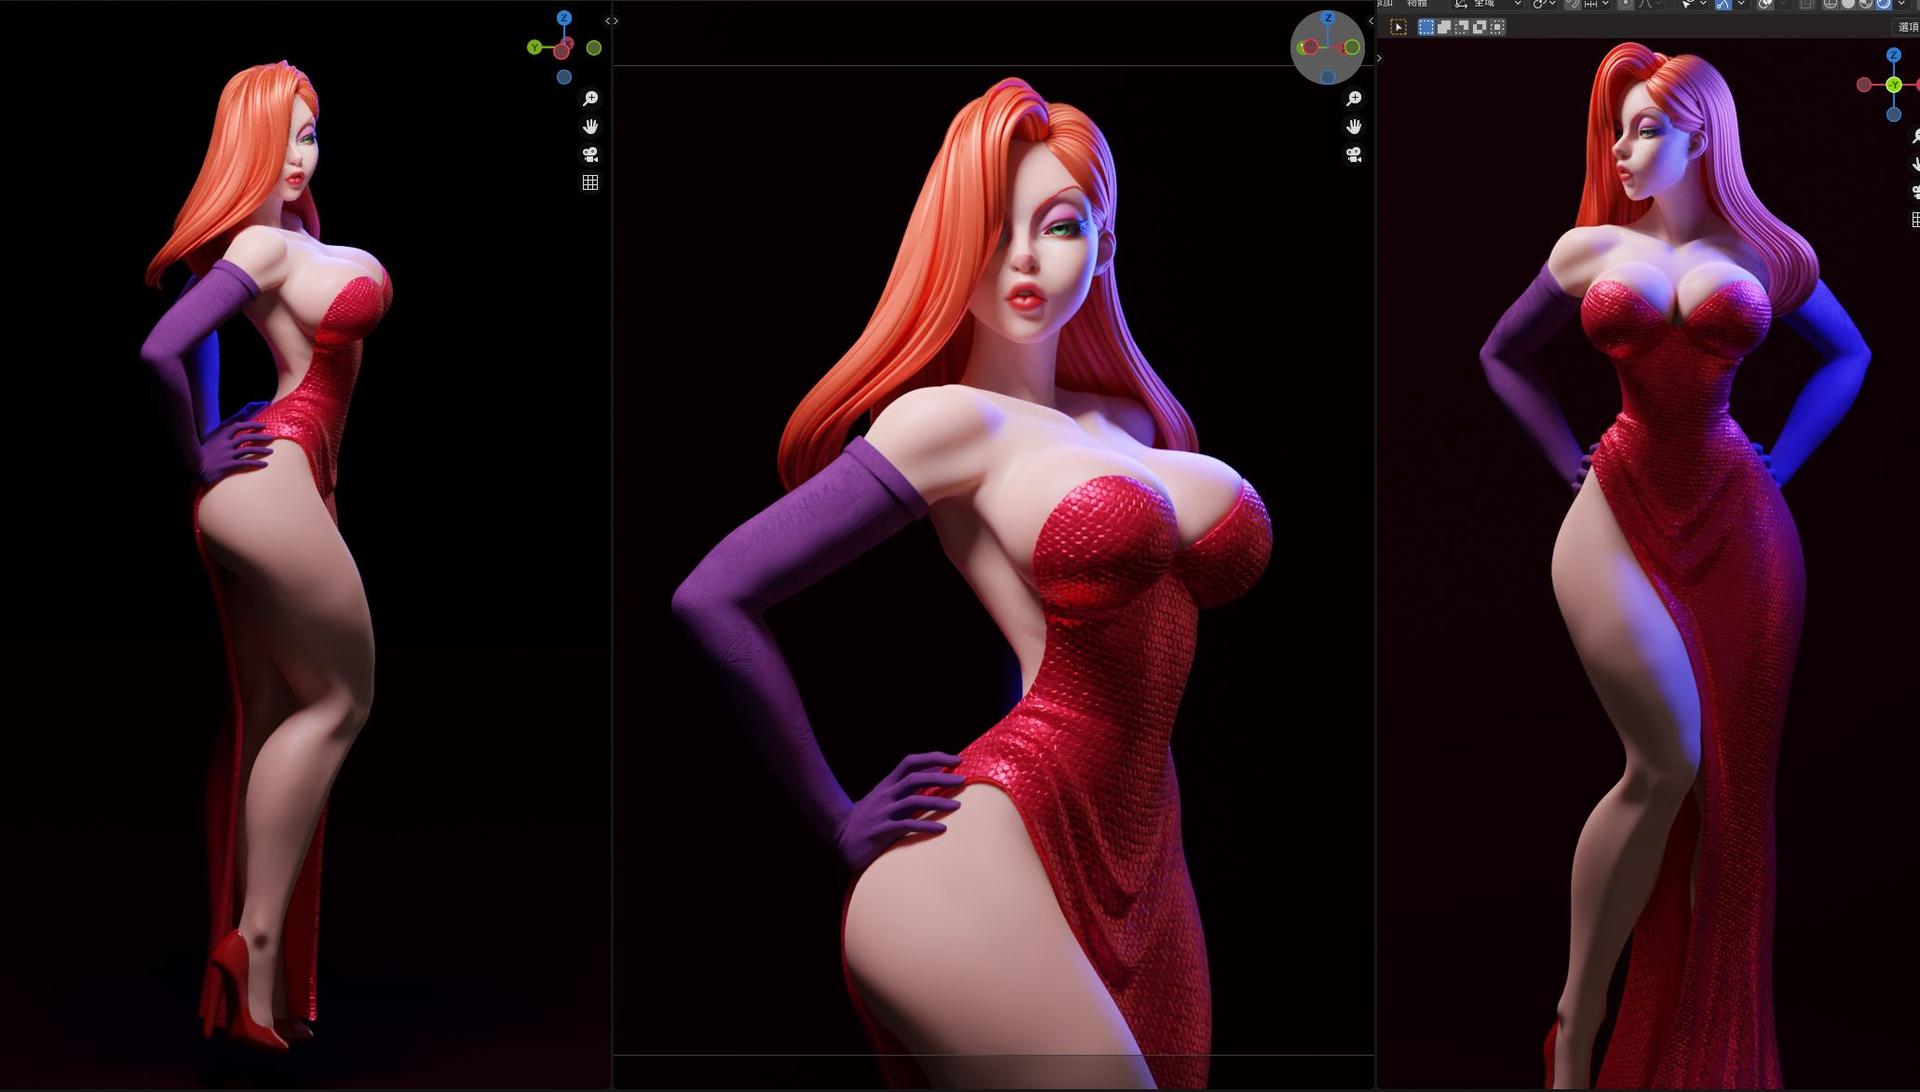Switch to rendered shading

point(1884,3)
